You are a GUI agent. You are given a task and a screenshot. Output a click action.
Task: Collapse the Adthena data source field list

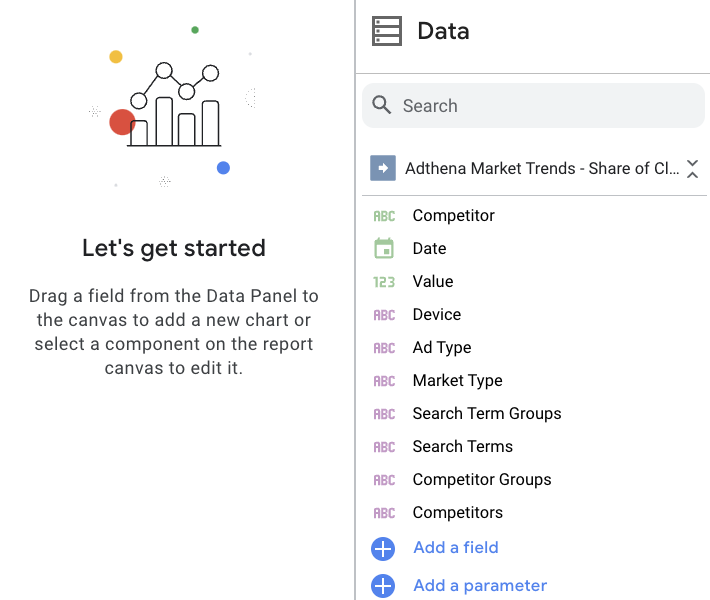click(x=692, y=169)
